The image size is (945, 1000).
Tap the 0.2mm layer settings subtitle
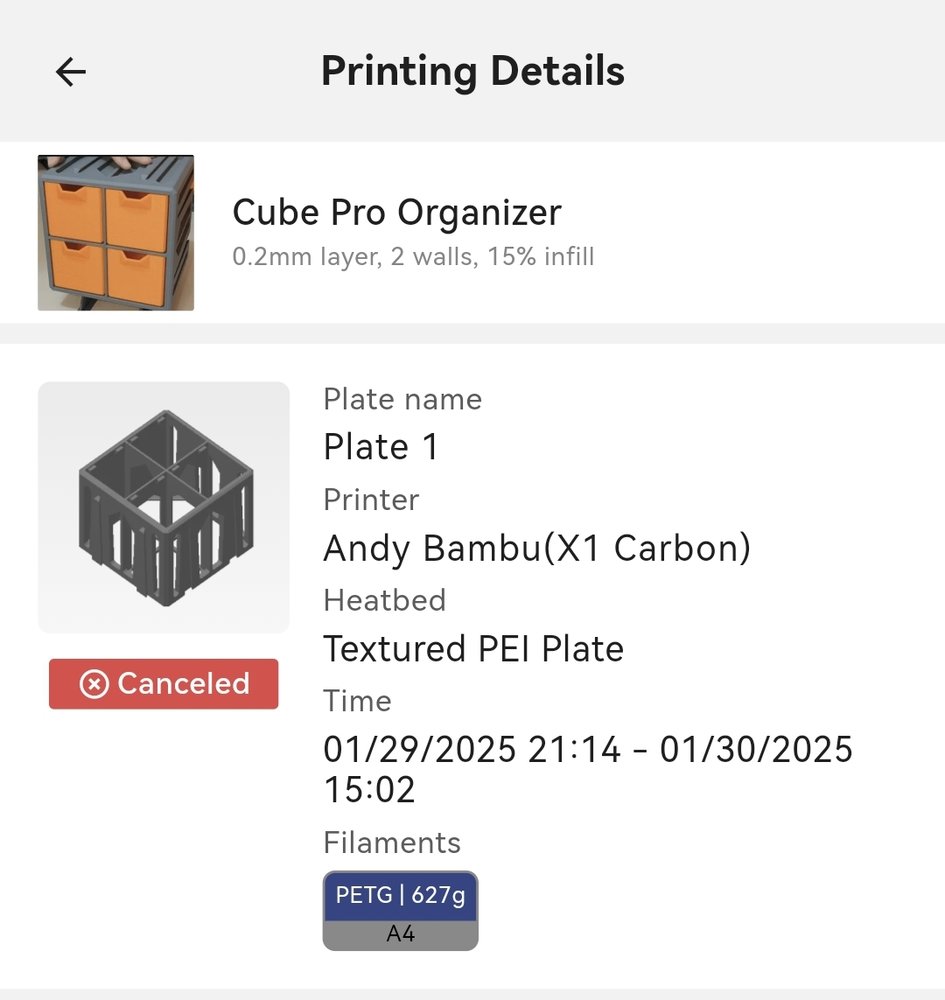point(413,258)
